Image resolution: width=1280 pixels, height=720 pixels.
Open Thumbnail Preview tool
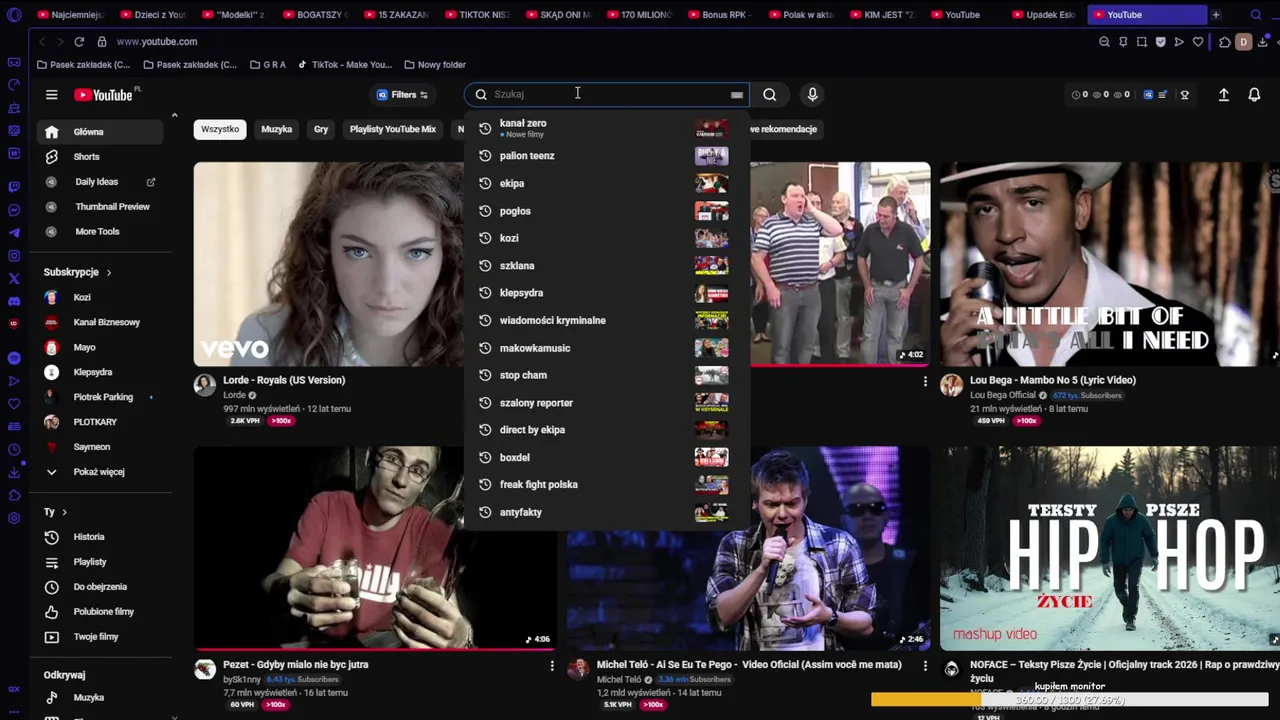click(x=100, y=207)
